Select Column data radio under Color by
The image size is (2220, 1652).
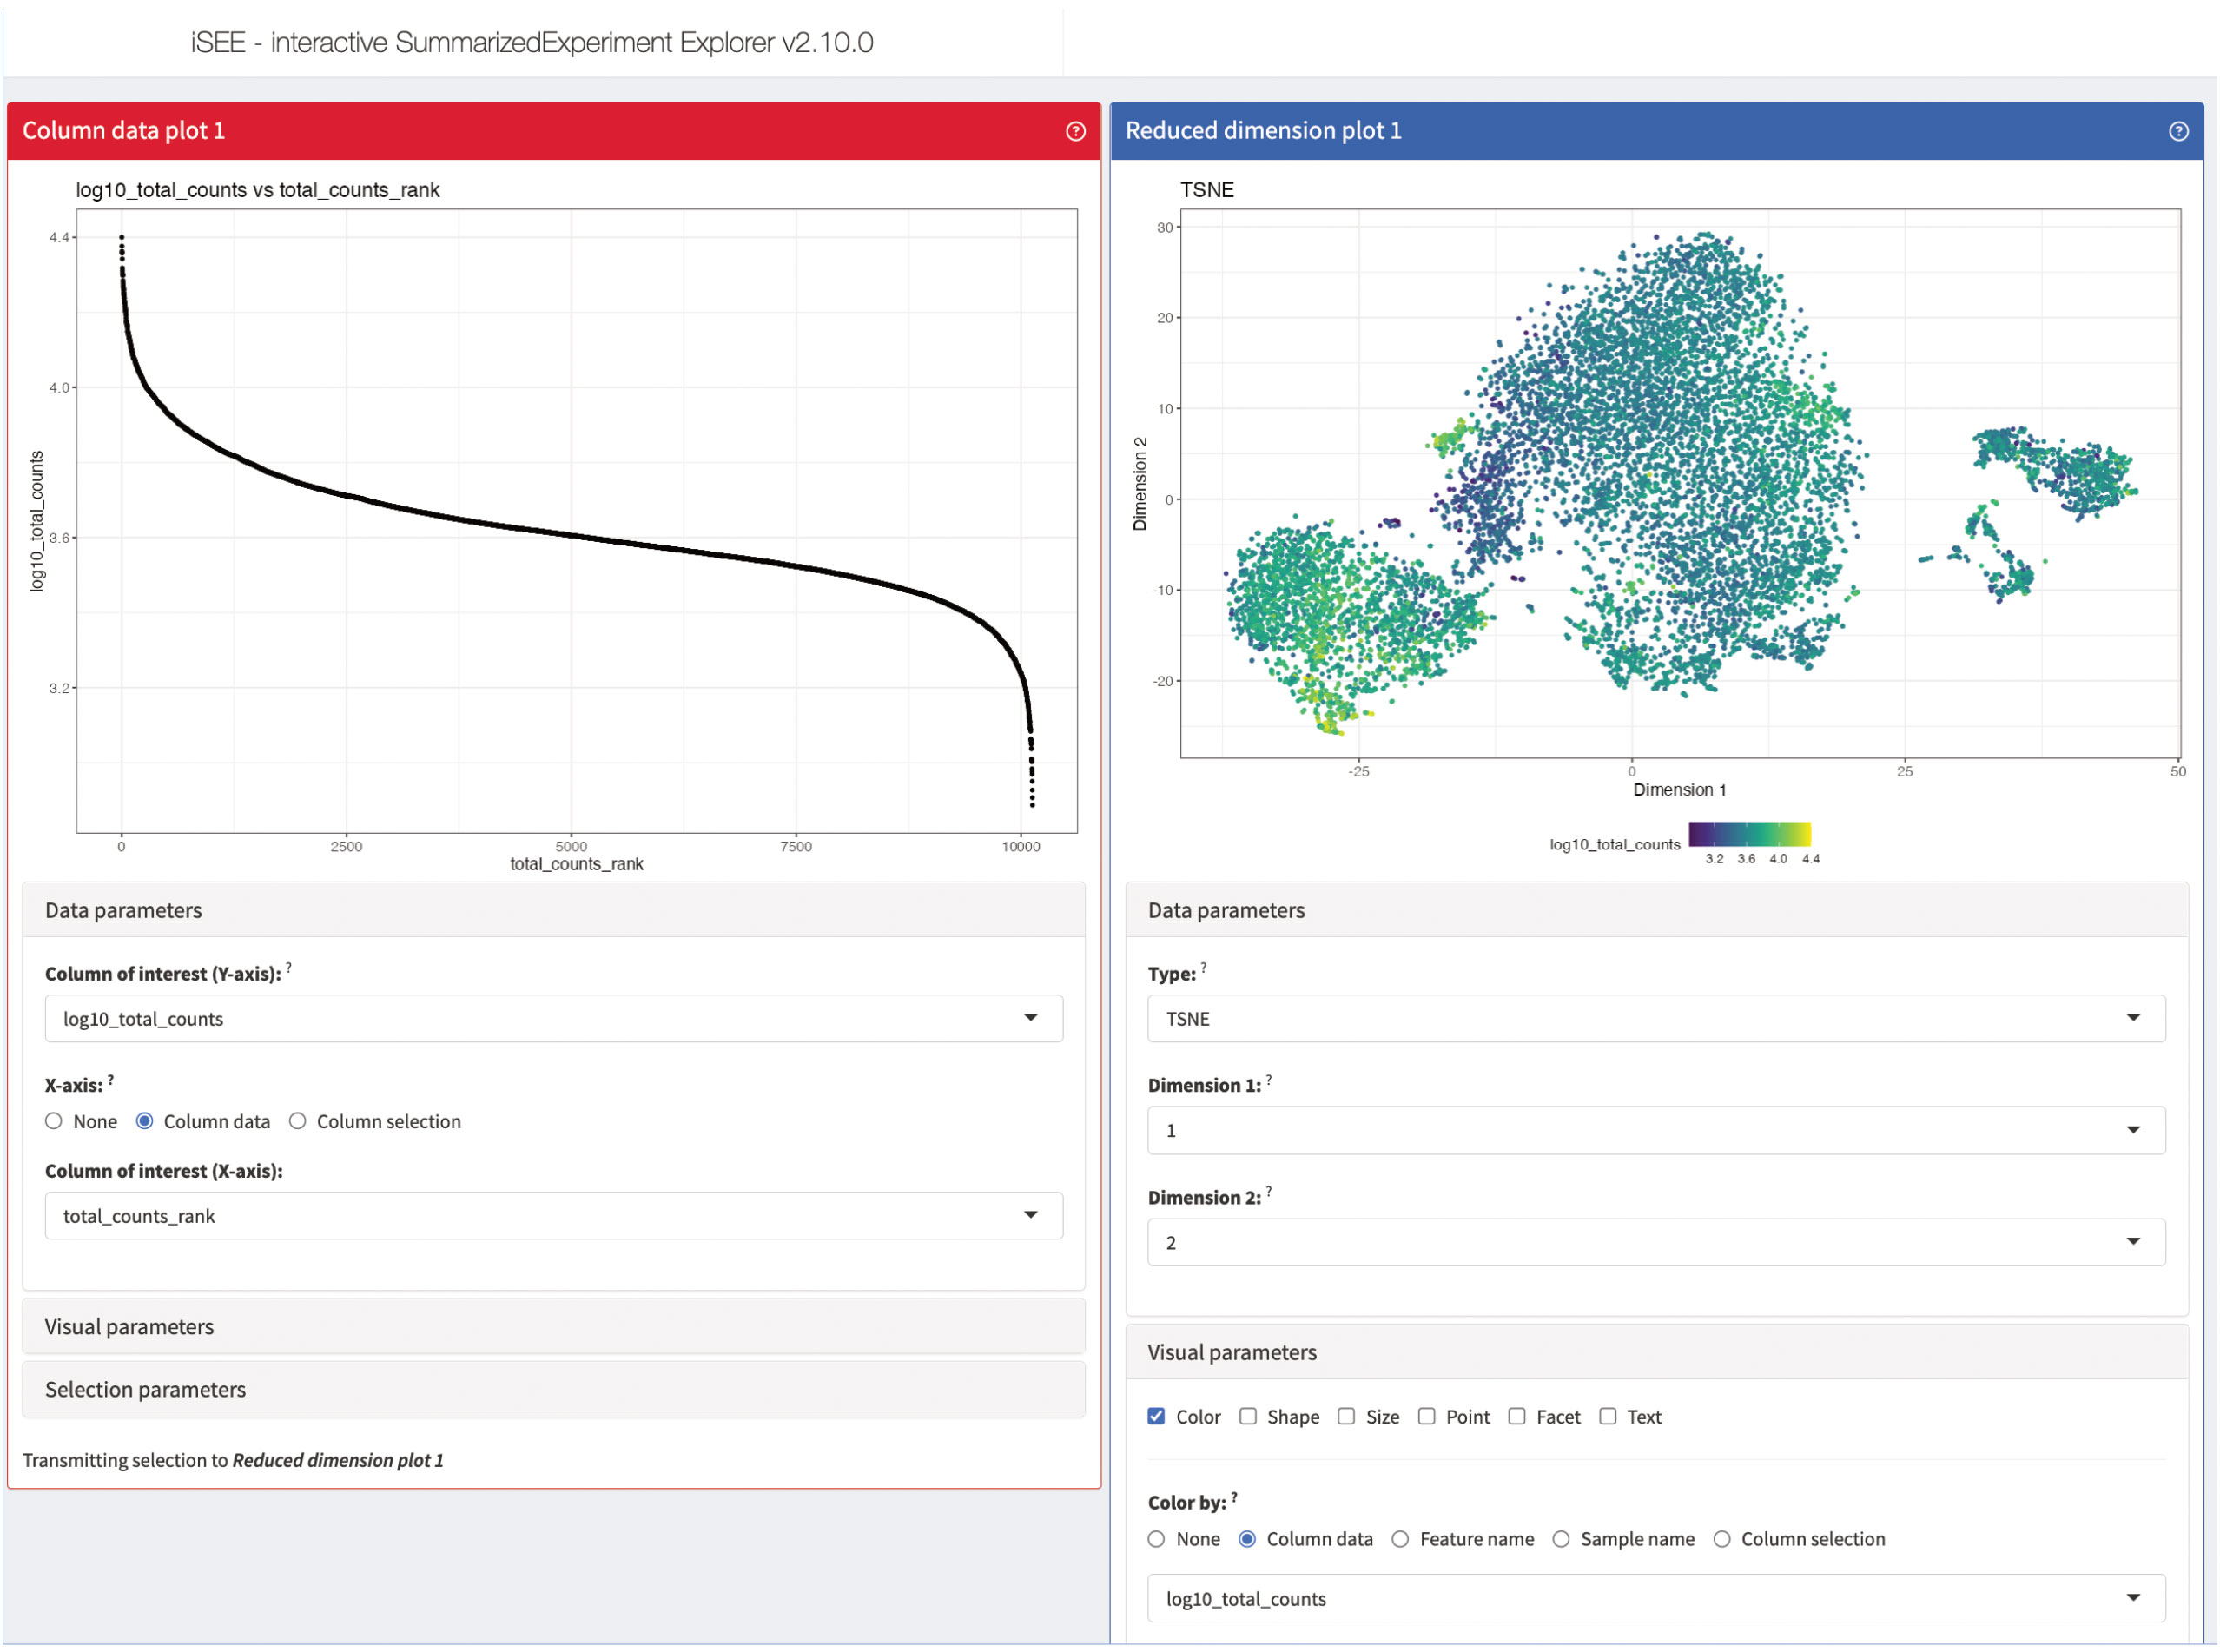pos(1248,1539)
